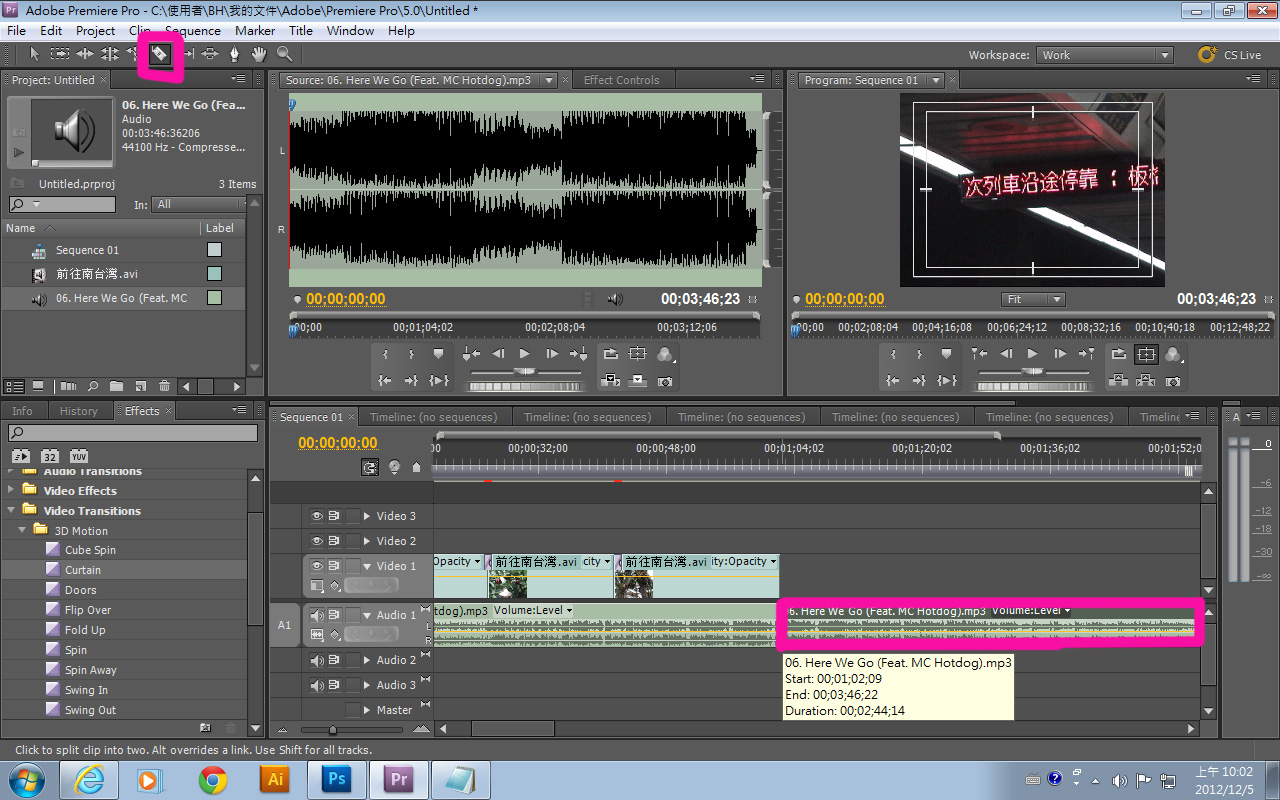Hide the Video 1 track output

pyautogui.click(x=317, y=566)
